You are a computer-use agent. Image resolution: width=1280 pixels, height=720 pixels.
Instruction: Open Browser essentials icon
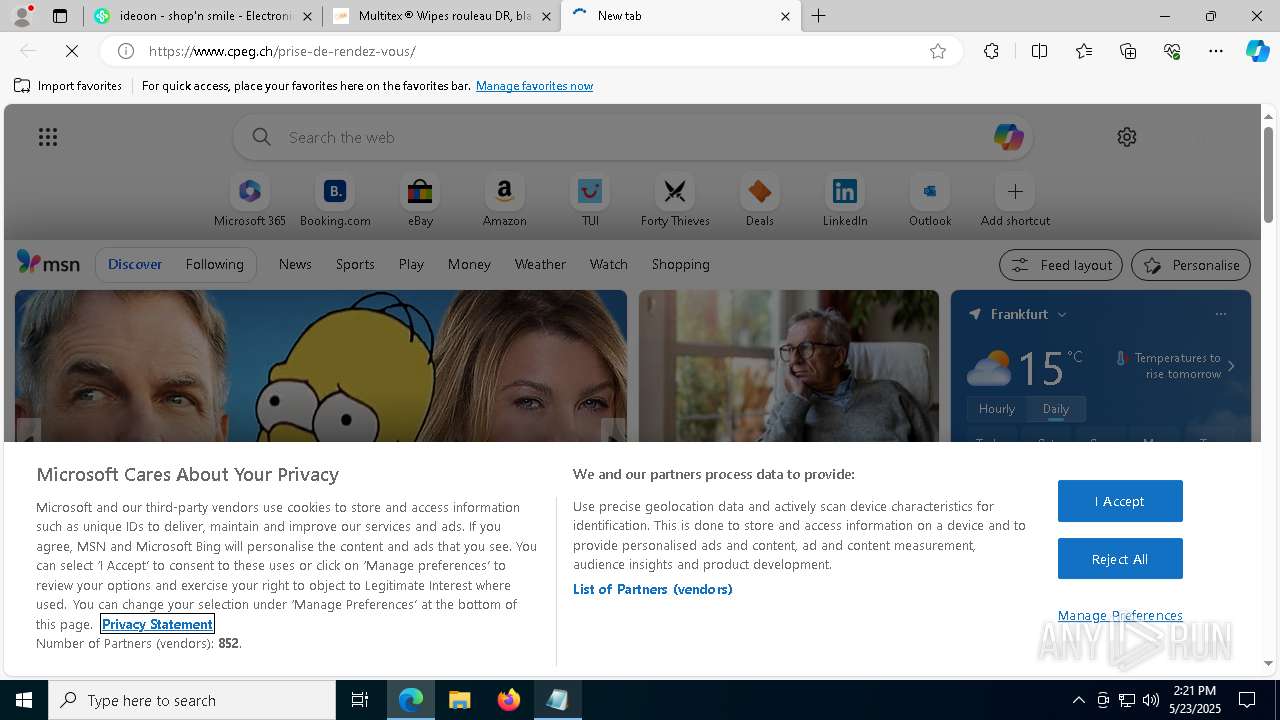pyautogui.click(x=1172, y=51)
